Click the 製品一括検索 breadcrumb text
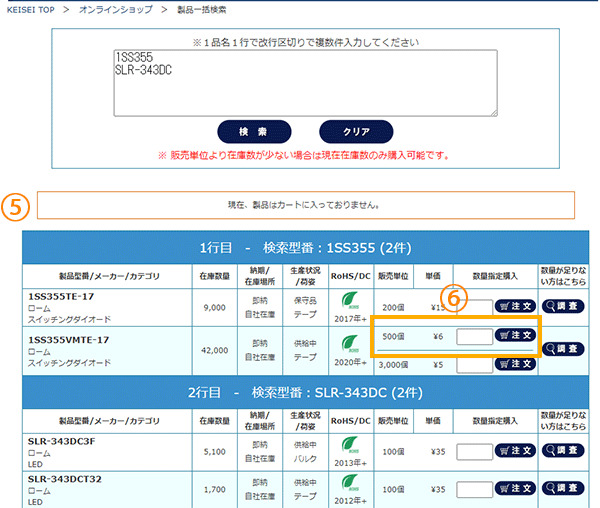The height and width of the screenshot is (508, 600). 202,10
